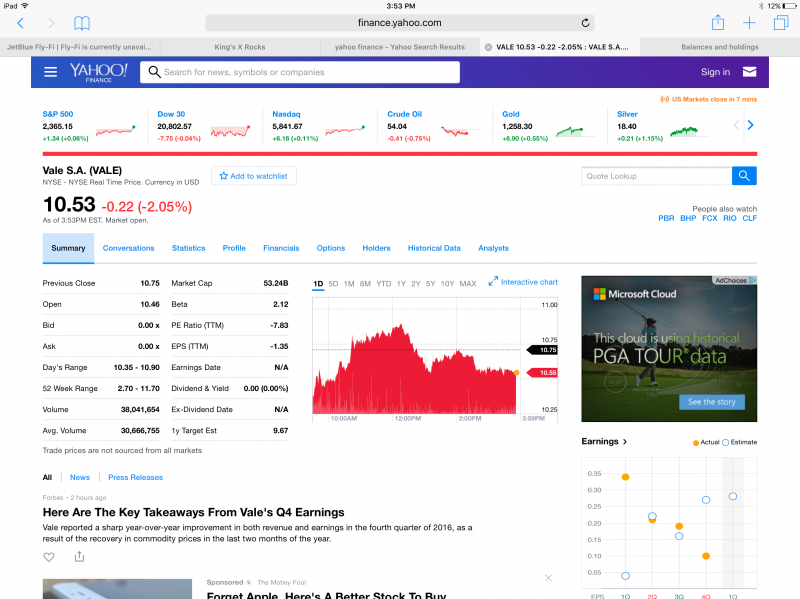This screenshot has width=800, height=599.
Task: Tap the blue quote lookup search button
Action: pyautogui.click(x=744, y=176)
